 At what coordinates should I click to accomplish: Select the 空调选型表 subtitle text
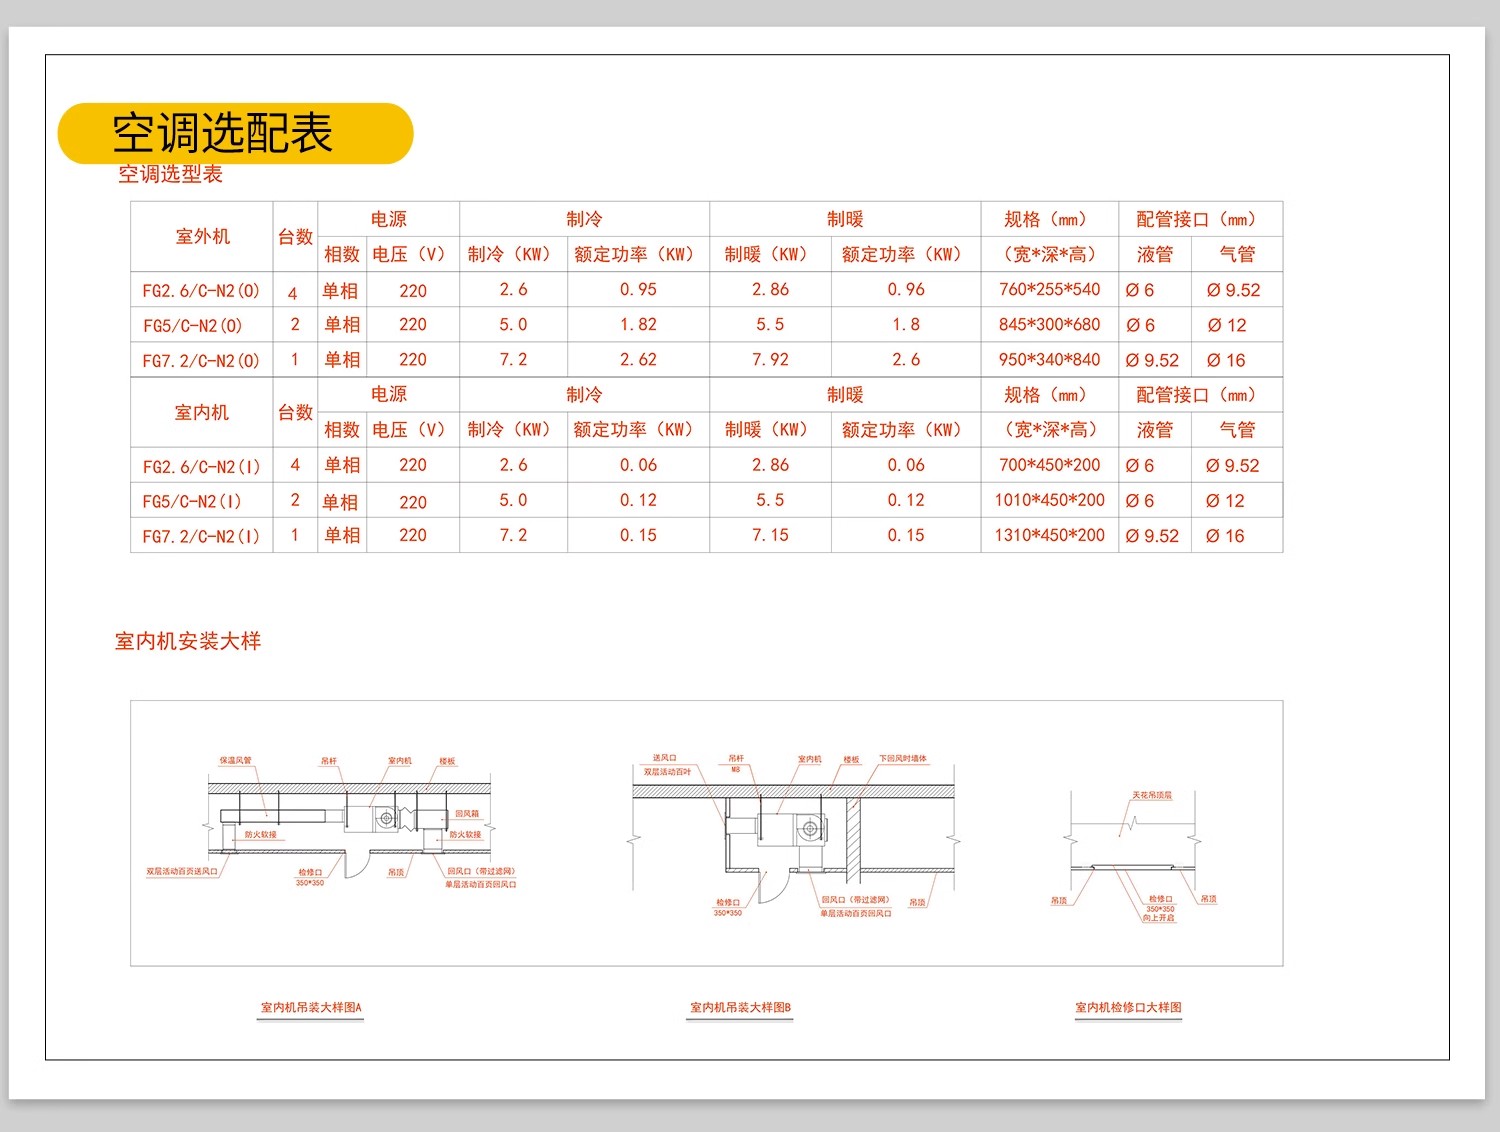170,174
